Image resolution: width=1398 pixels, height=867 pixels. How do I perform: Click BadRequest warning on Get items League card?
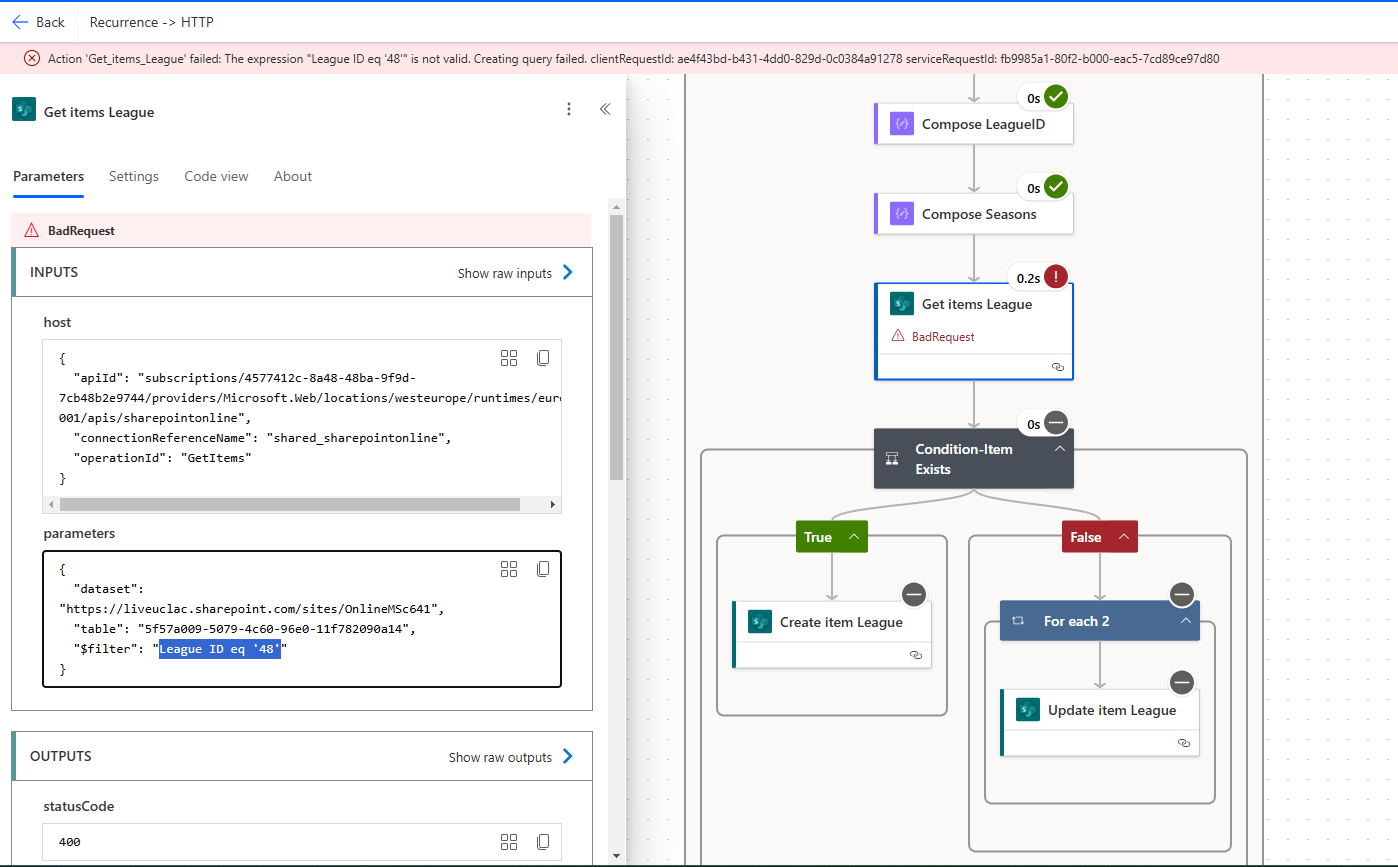pyautogui.click(x=933, y=337)
